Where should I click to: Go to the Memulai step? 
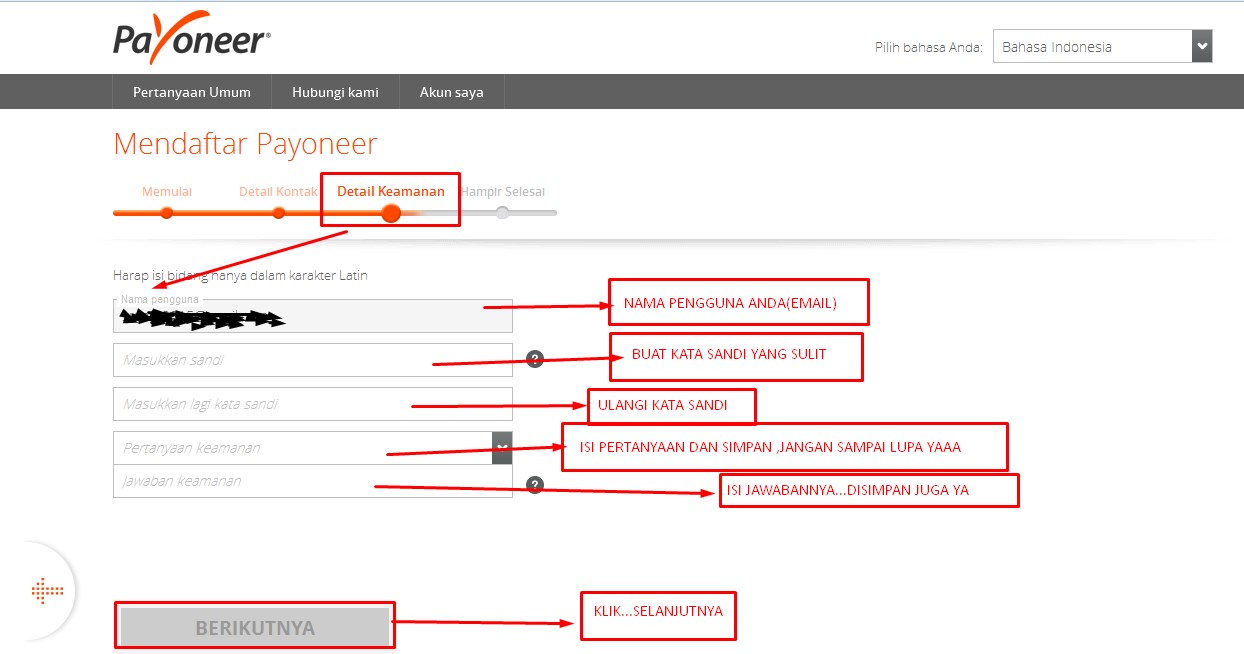(167, 191)
